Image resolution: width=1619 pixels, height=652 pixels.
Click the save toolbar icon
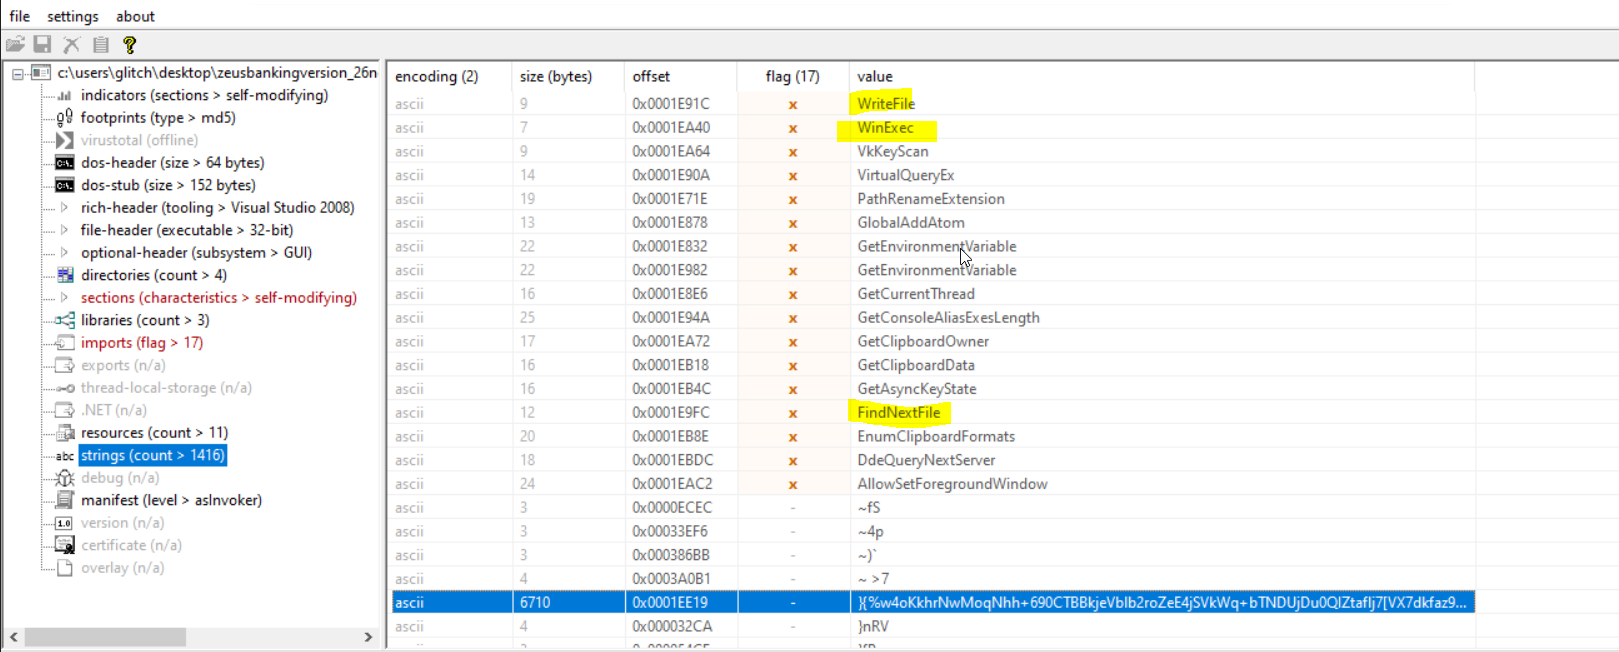pos(42,44)
